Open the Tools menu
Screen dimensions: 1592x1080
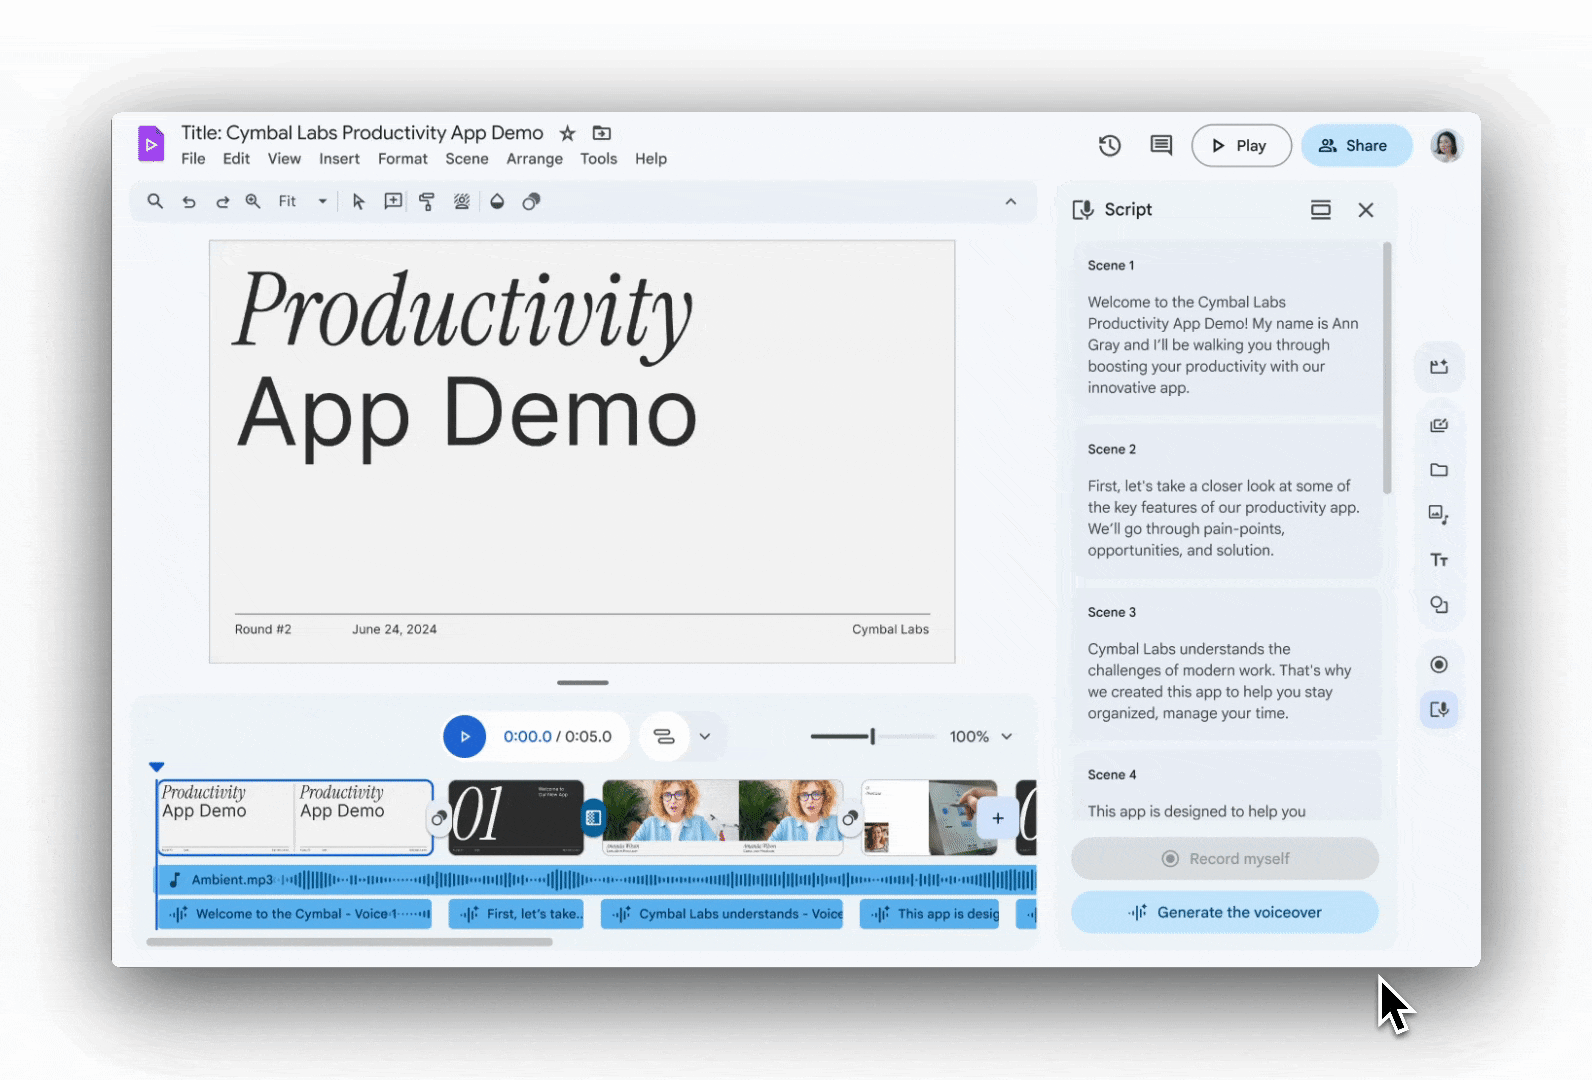point(598,159)
